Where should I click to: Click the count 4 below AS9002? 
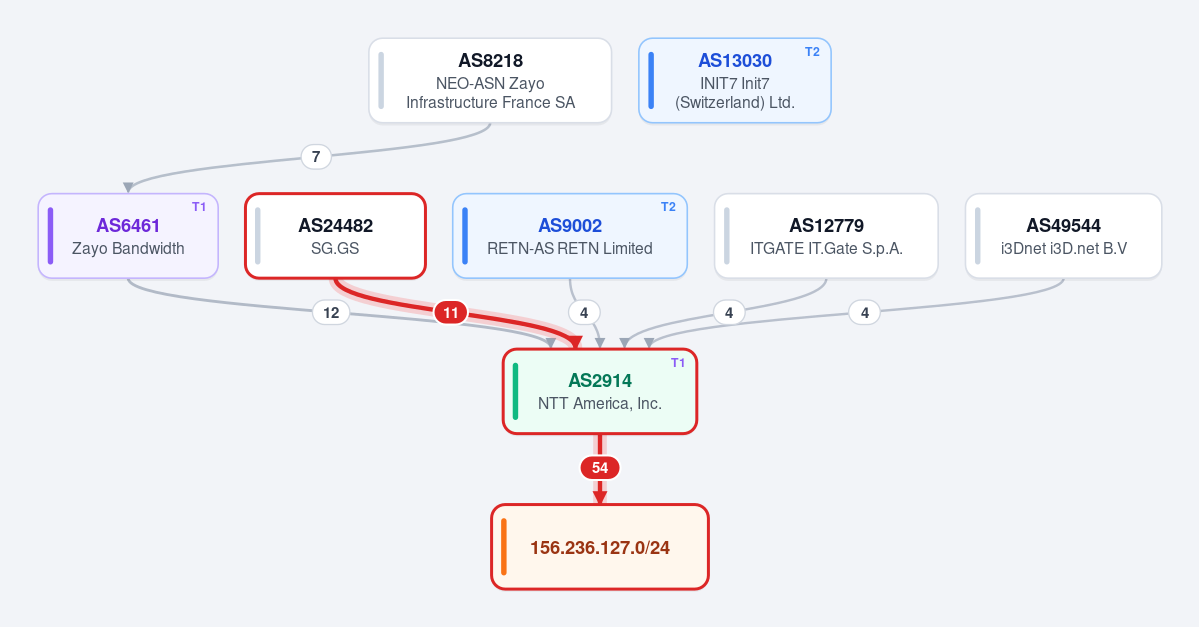(584, 313)
